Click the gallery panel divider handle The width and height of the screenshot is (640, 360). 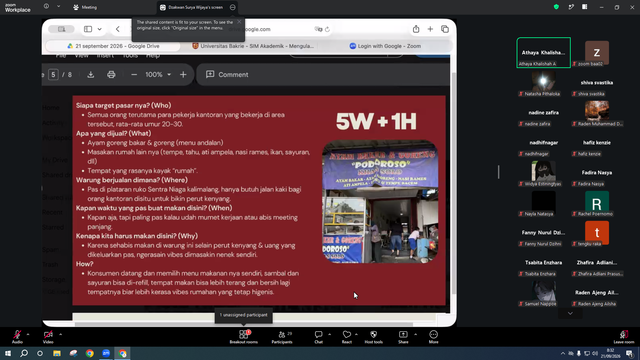(x=498, y=172)
